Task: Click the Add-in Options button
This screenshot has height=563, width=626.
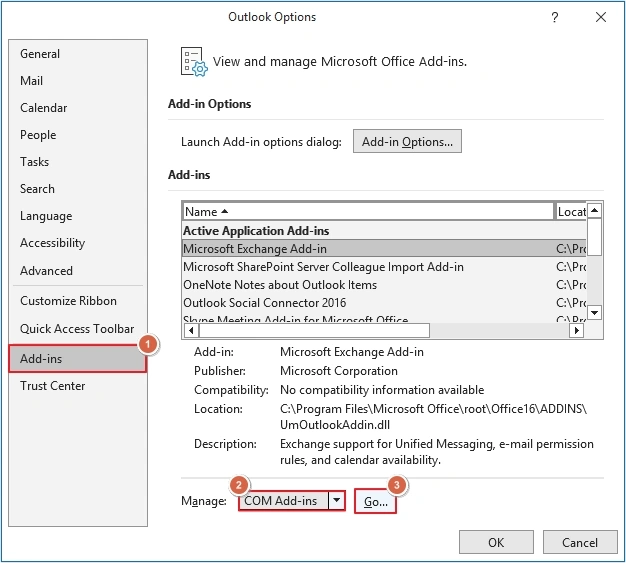Action: pyautogui.click(x=407, y=141)
